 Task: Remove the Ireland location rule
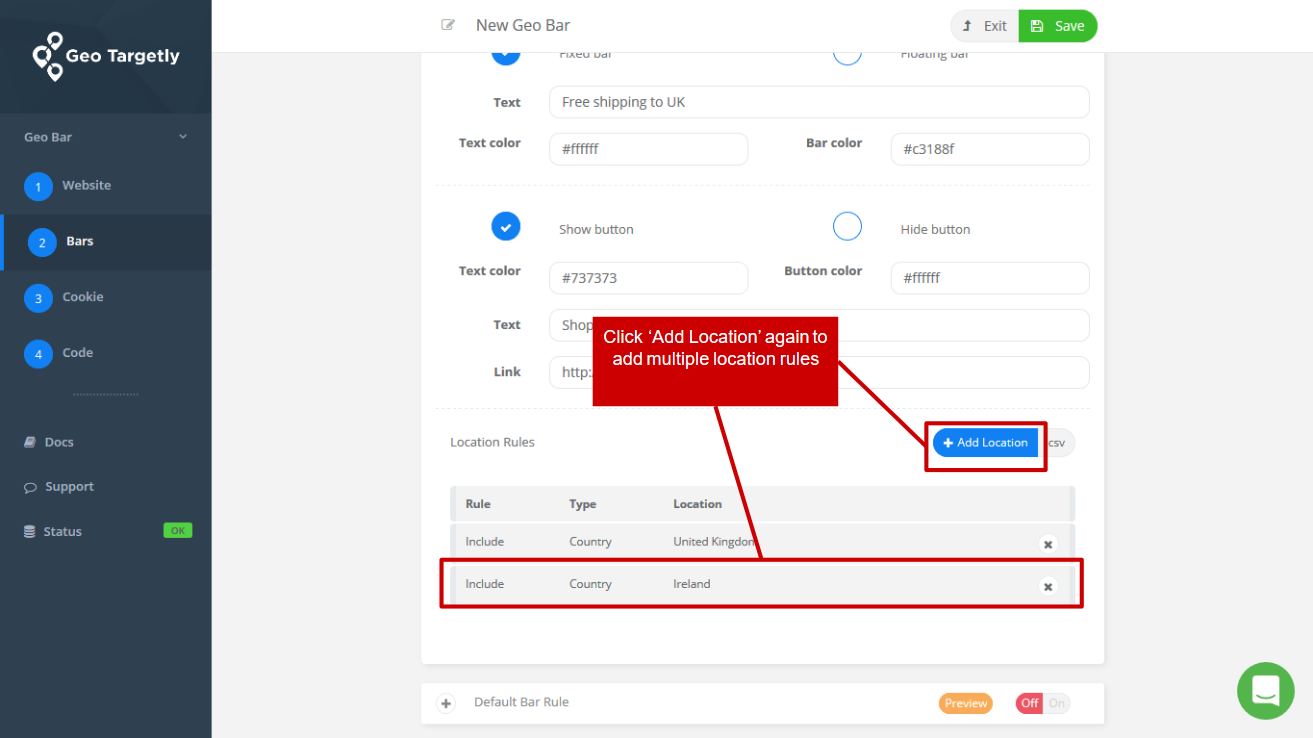coord(1047,586)
